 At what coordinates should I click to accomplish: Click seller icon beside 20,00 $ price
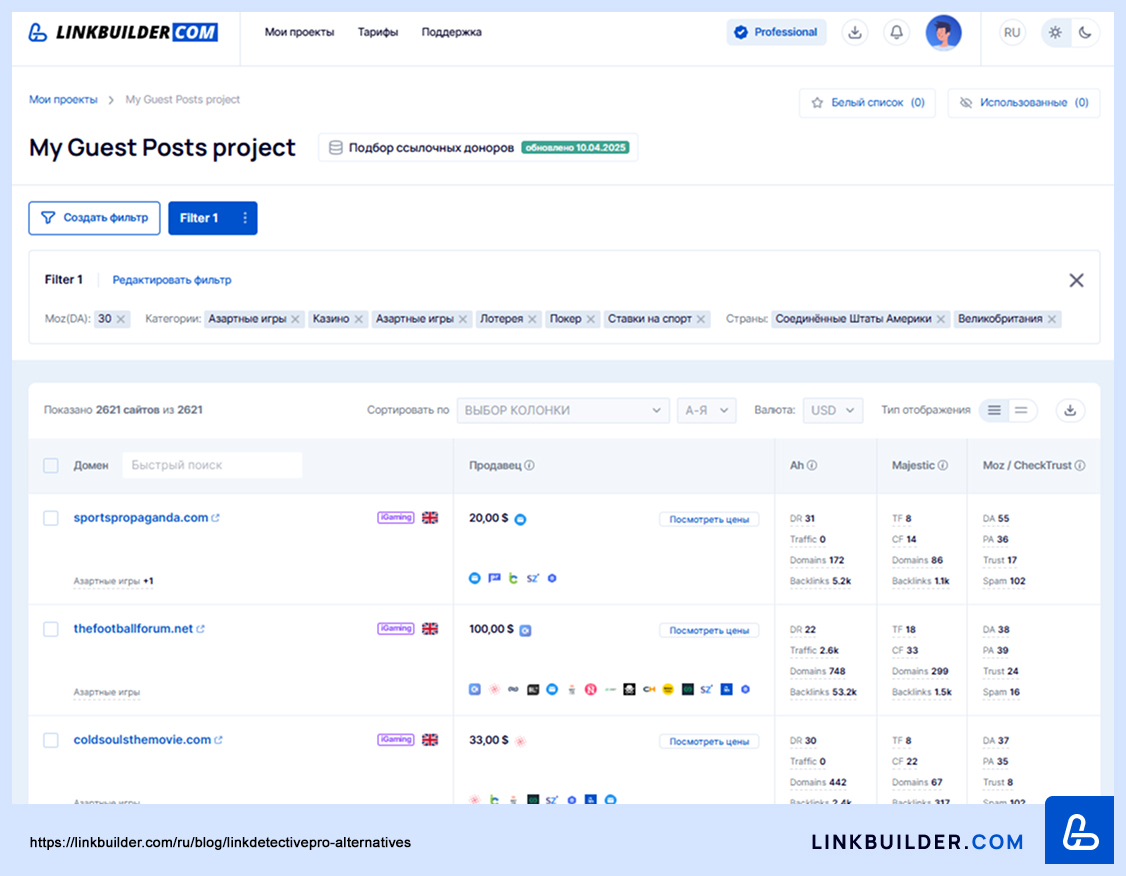pos(521,519)
